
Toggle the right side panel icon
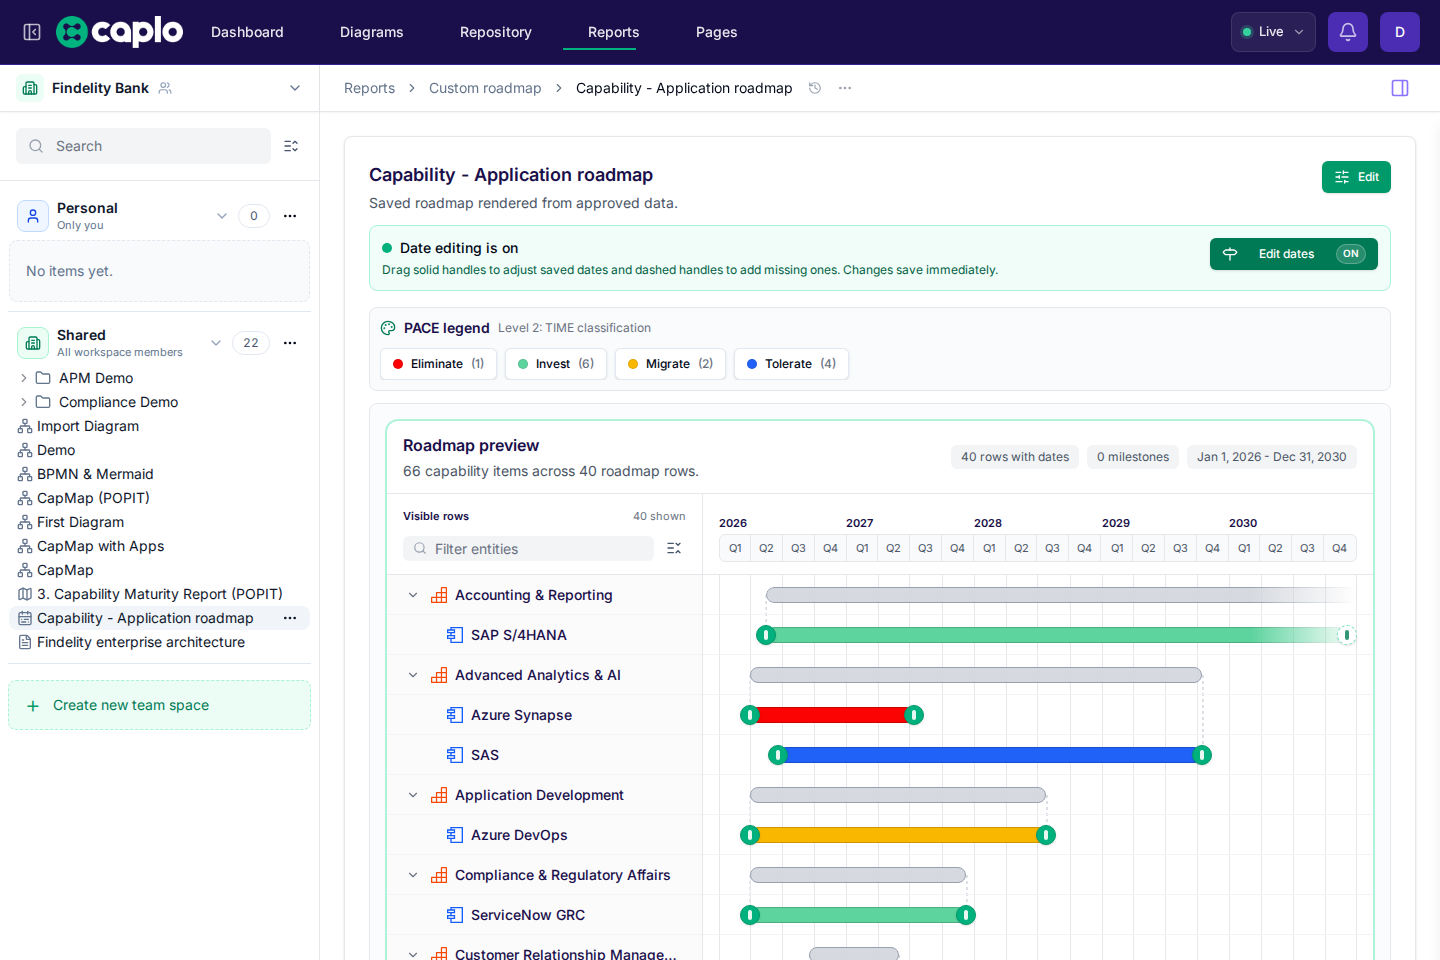coord(1400,88)
